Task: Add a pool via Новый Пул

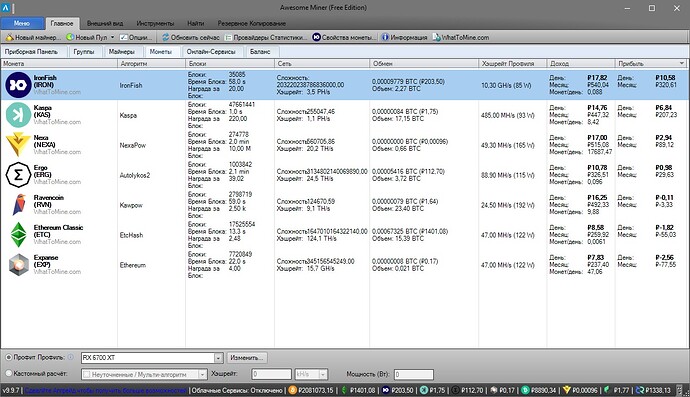Action: pyautogui.click(x=87, y=37)
